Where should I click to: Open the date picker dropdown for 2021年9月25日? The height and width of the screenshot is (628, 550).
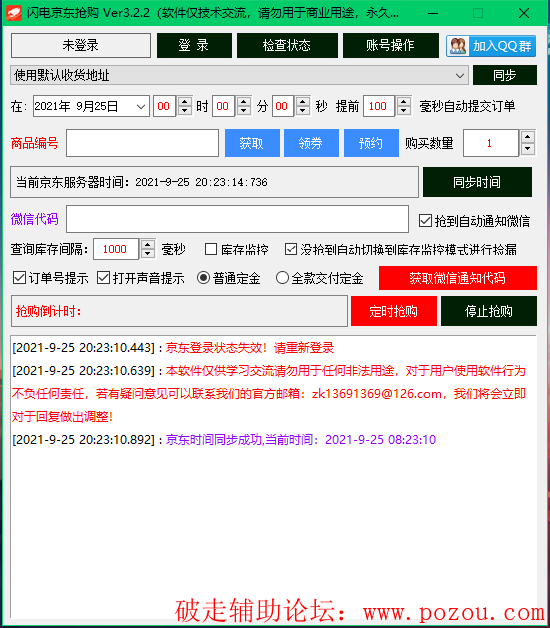coord(140,107)
